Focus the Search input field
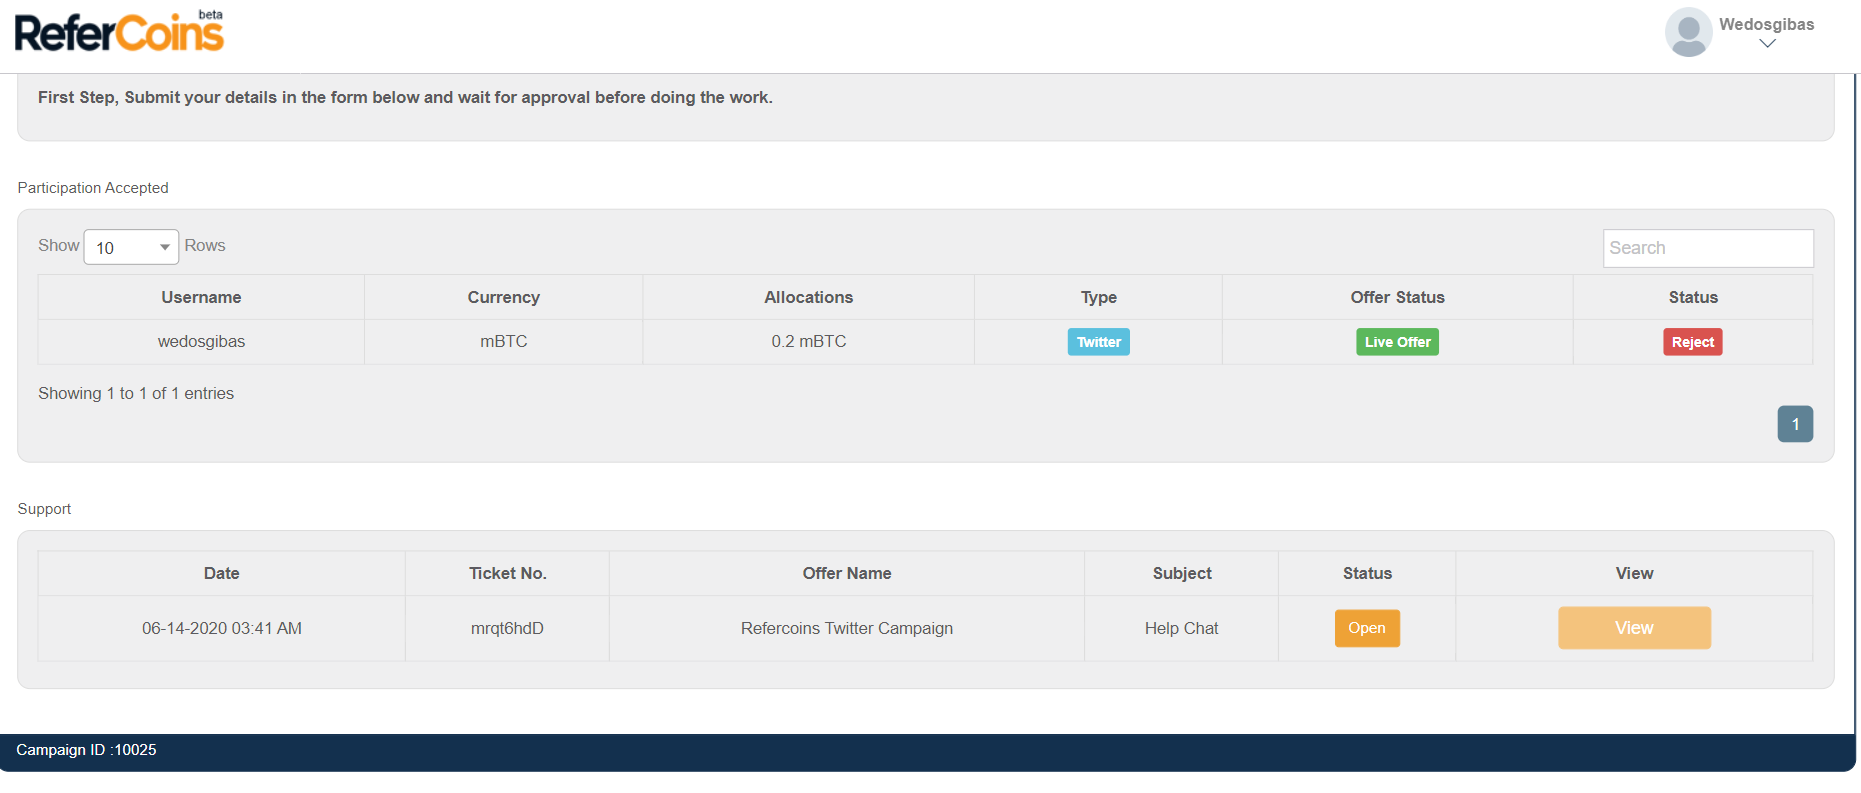The height and width of the screenshot is (793, 1861). point(1708,248)
